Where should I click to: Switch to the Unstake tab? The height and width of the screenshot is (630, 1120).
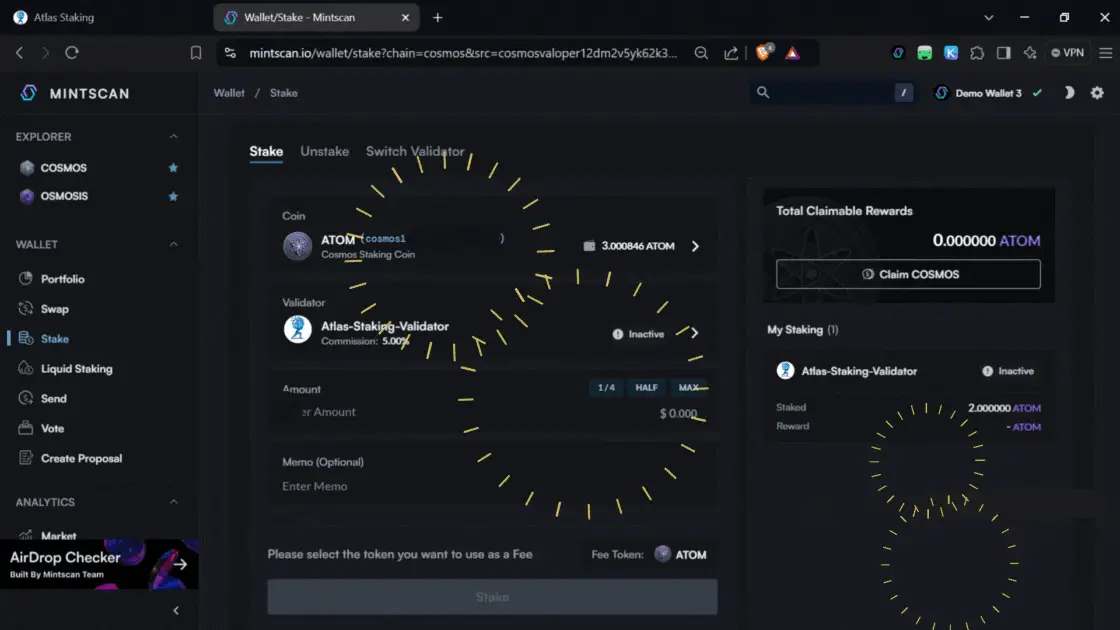tap(324, 151)
